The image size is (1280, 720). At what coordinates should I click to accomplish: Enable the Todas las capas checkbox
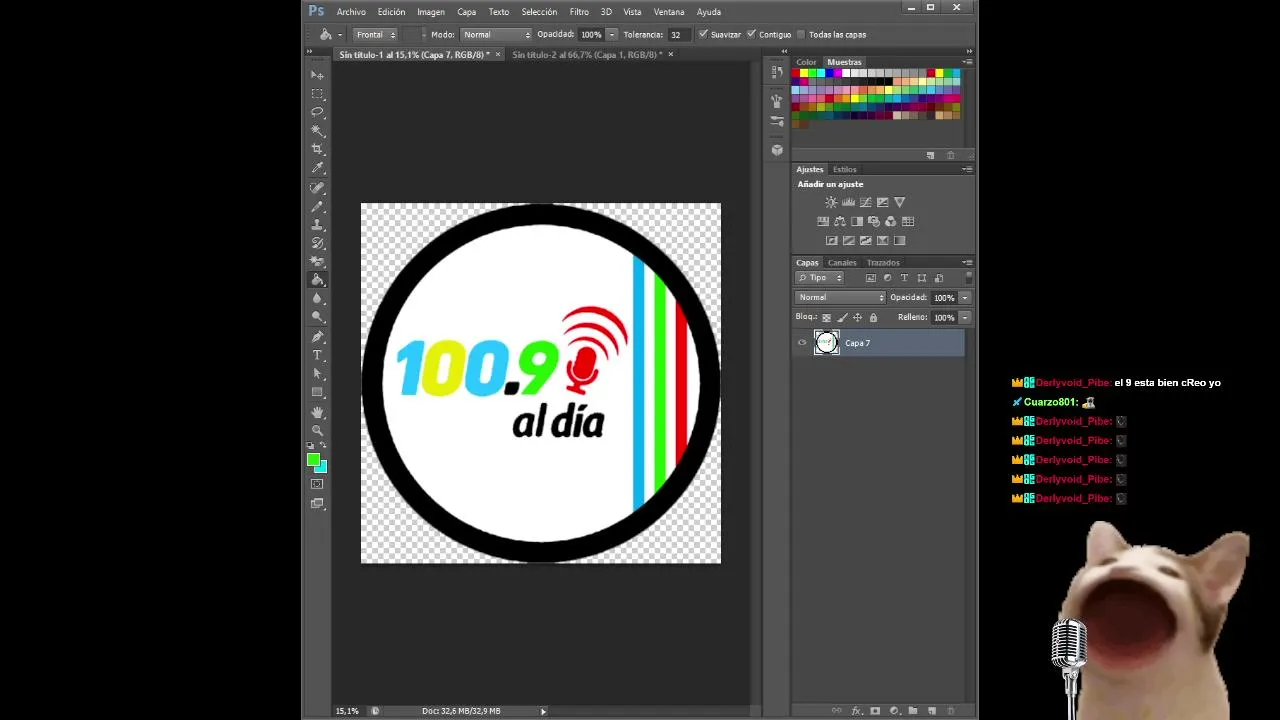(x=801, y=34)
